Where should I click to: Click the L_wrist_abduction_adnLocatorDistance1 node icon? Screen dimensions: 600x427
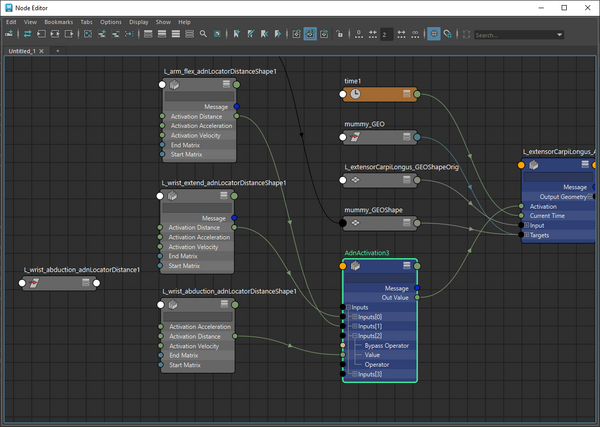click(35, 284)
